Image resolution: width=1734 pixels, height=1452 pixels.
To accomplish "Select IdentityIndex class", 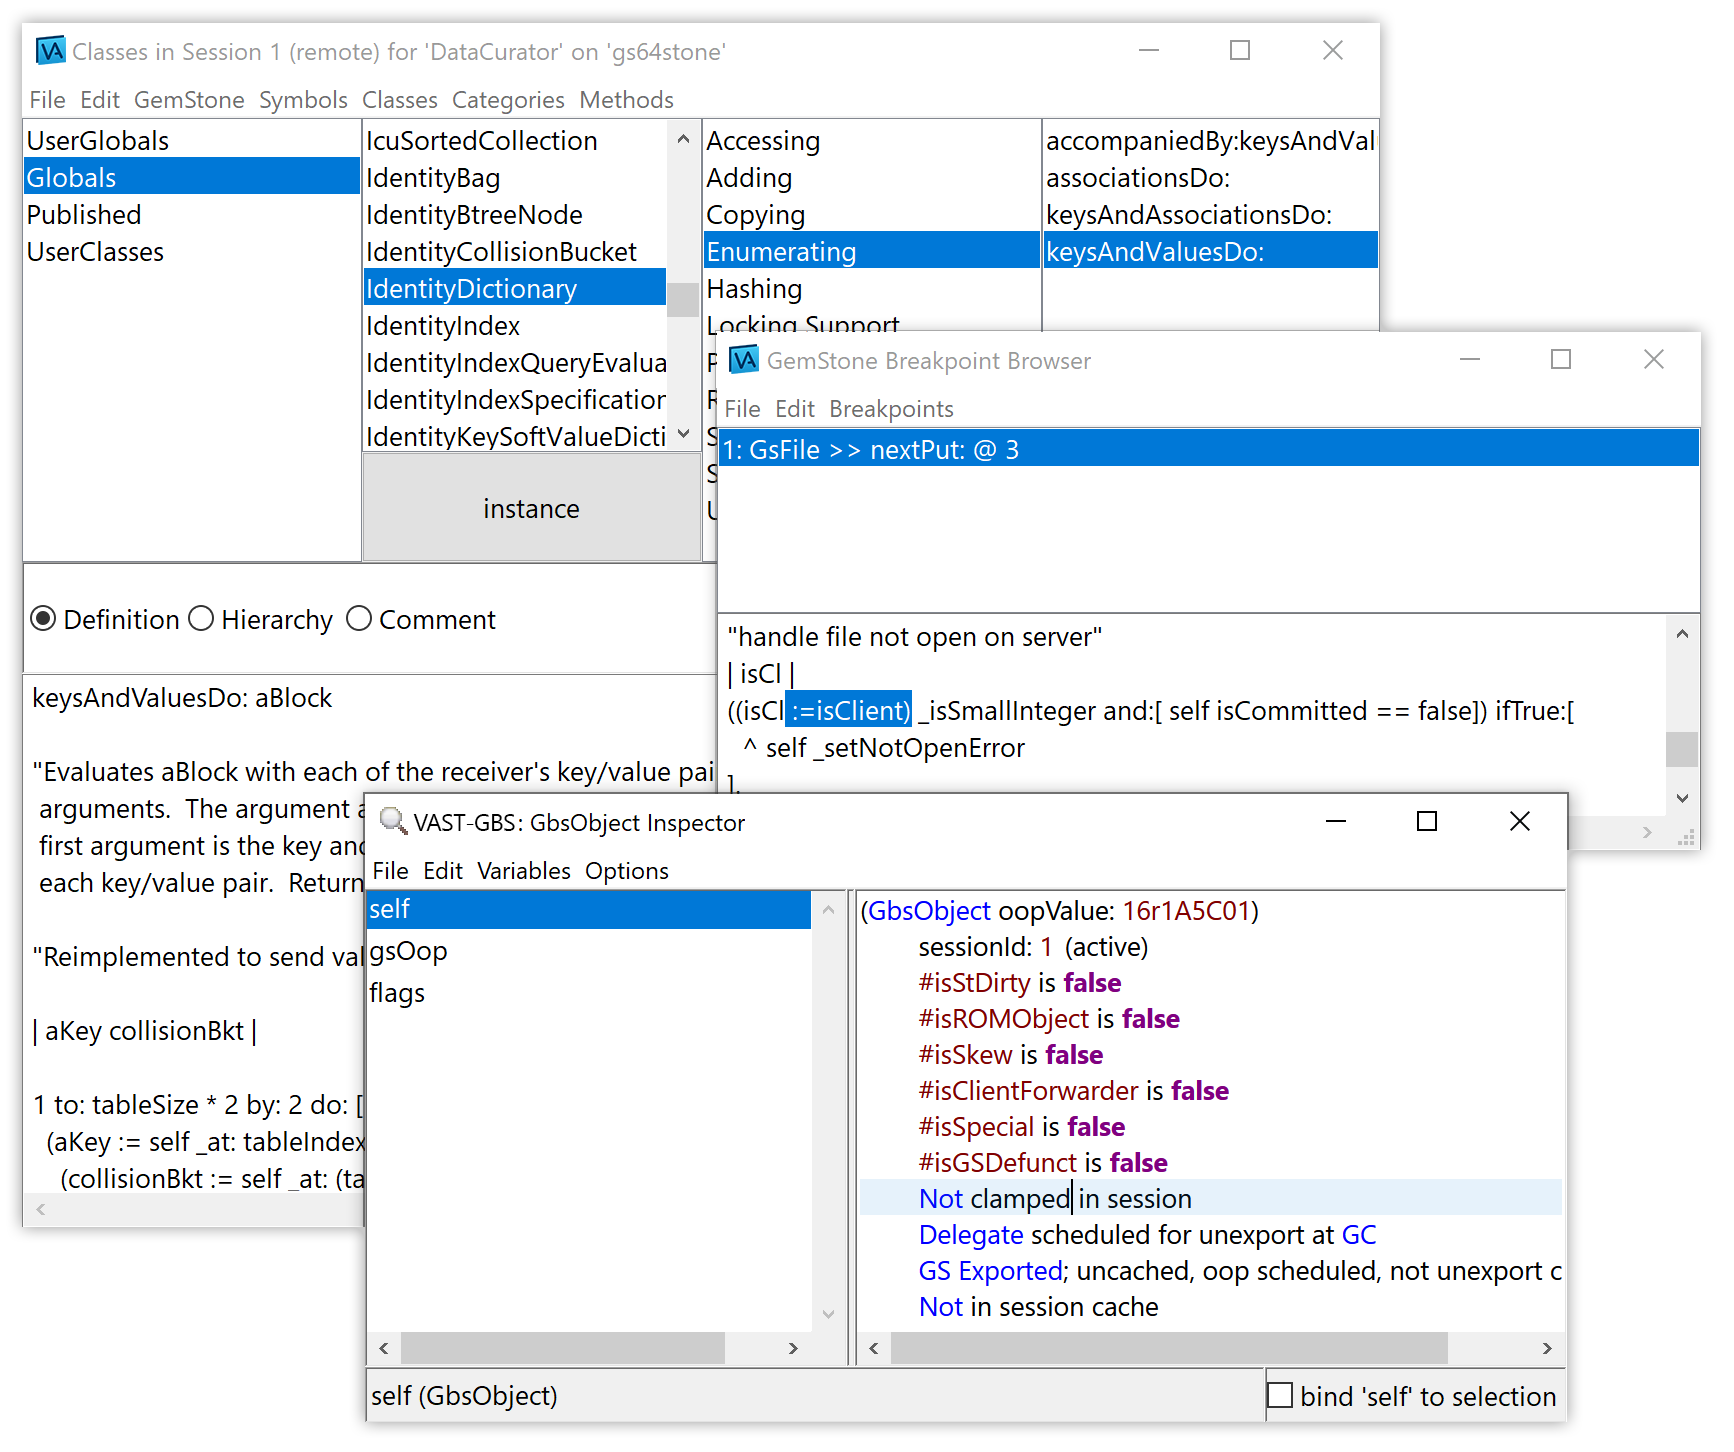I will (515, 326).
